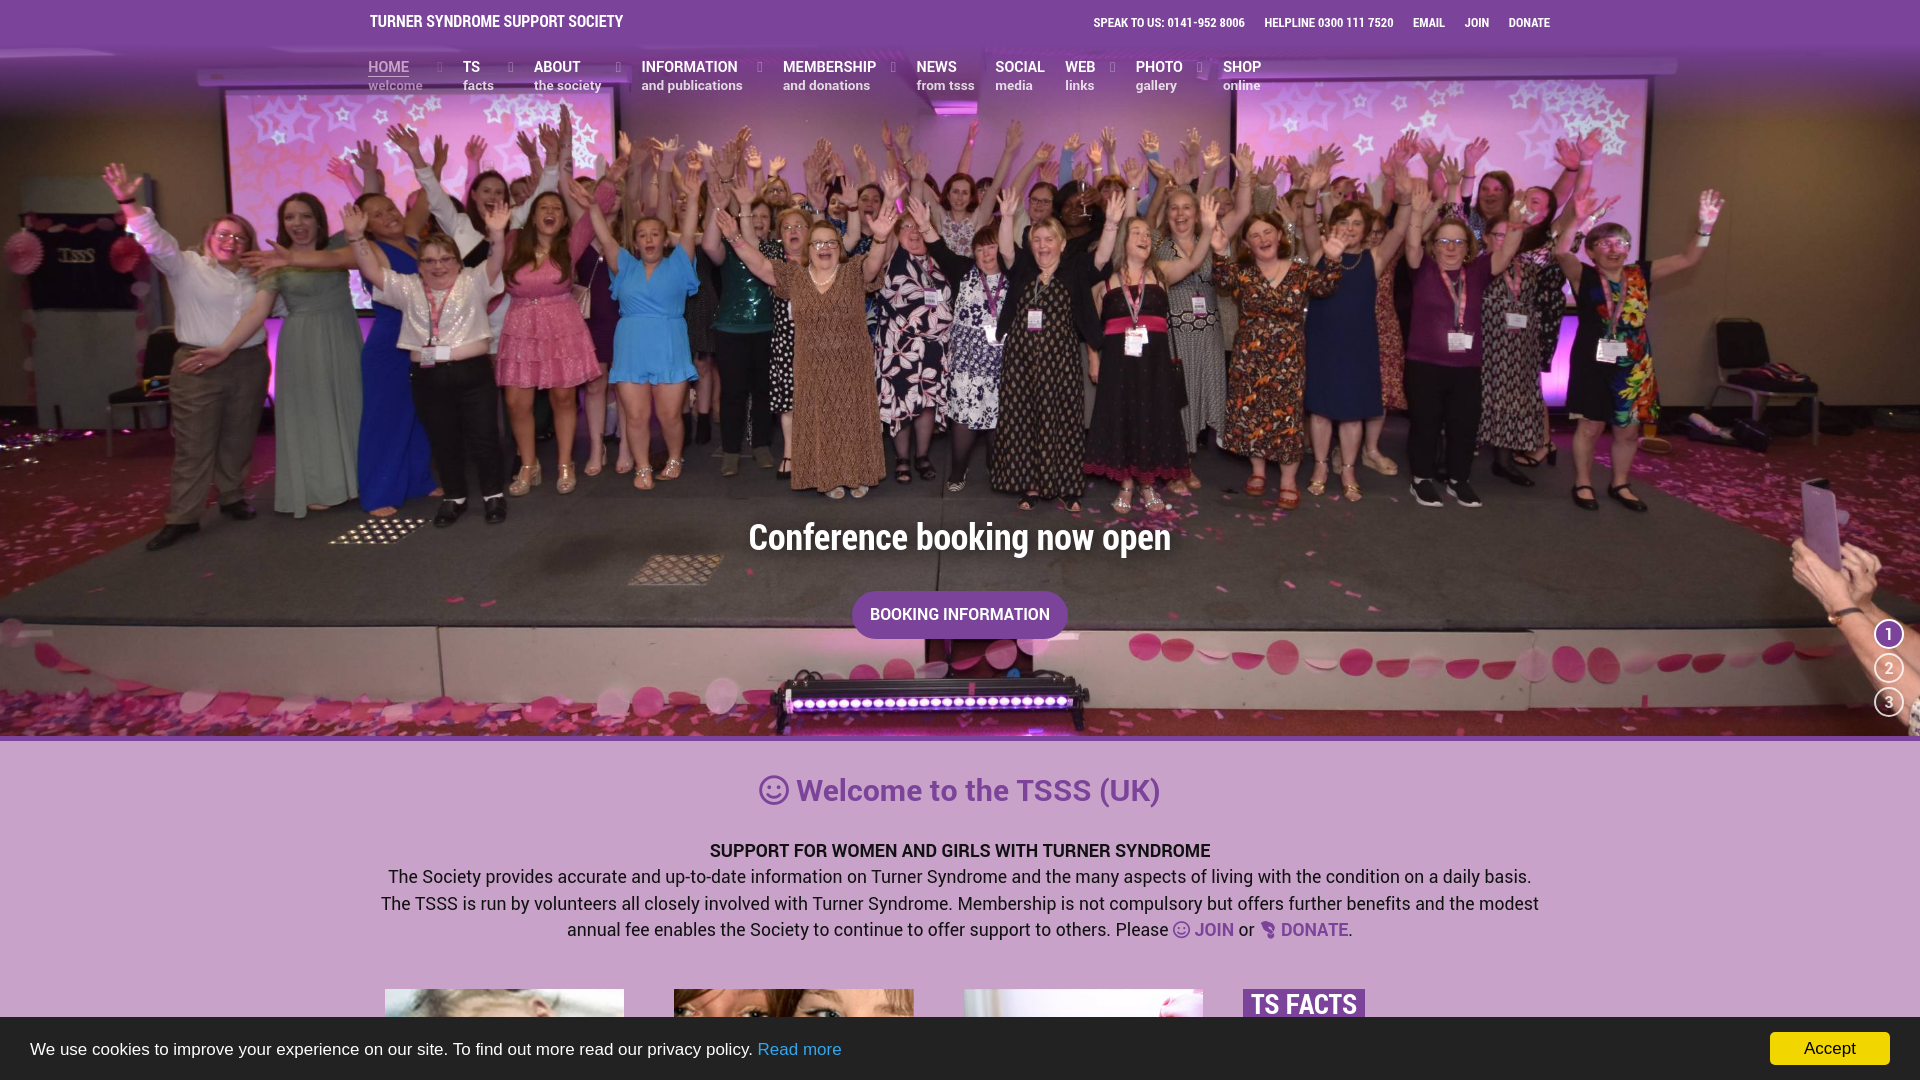This screenshot has height=1080, width=1920.
Task: Expand submenu arrow next to MEMBERSHIP and donations
Action: (893, 68)
